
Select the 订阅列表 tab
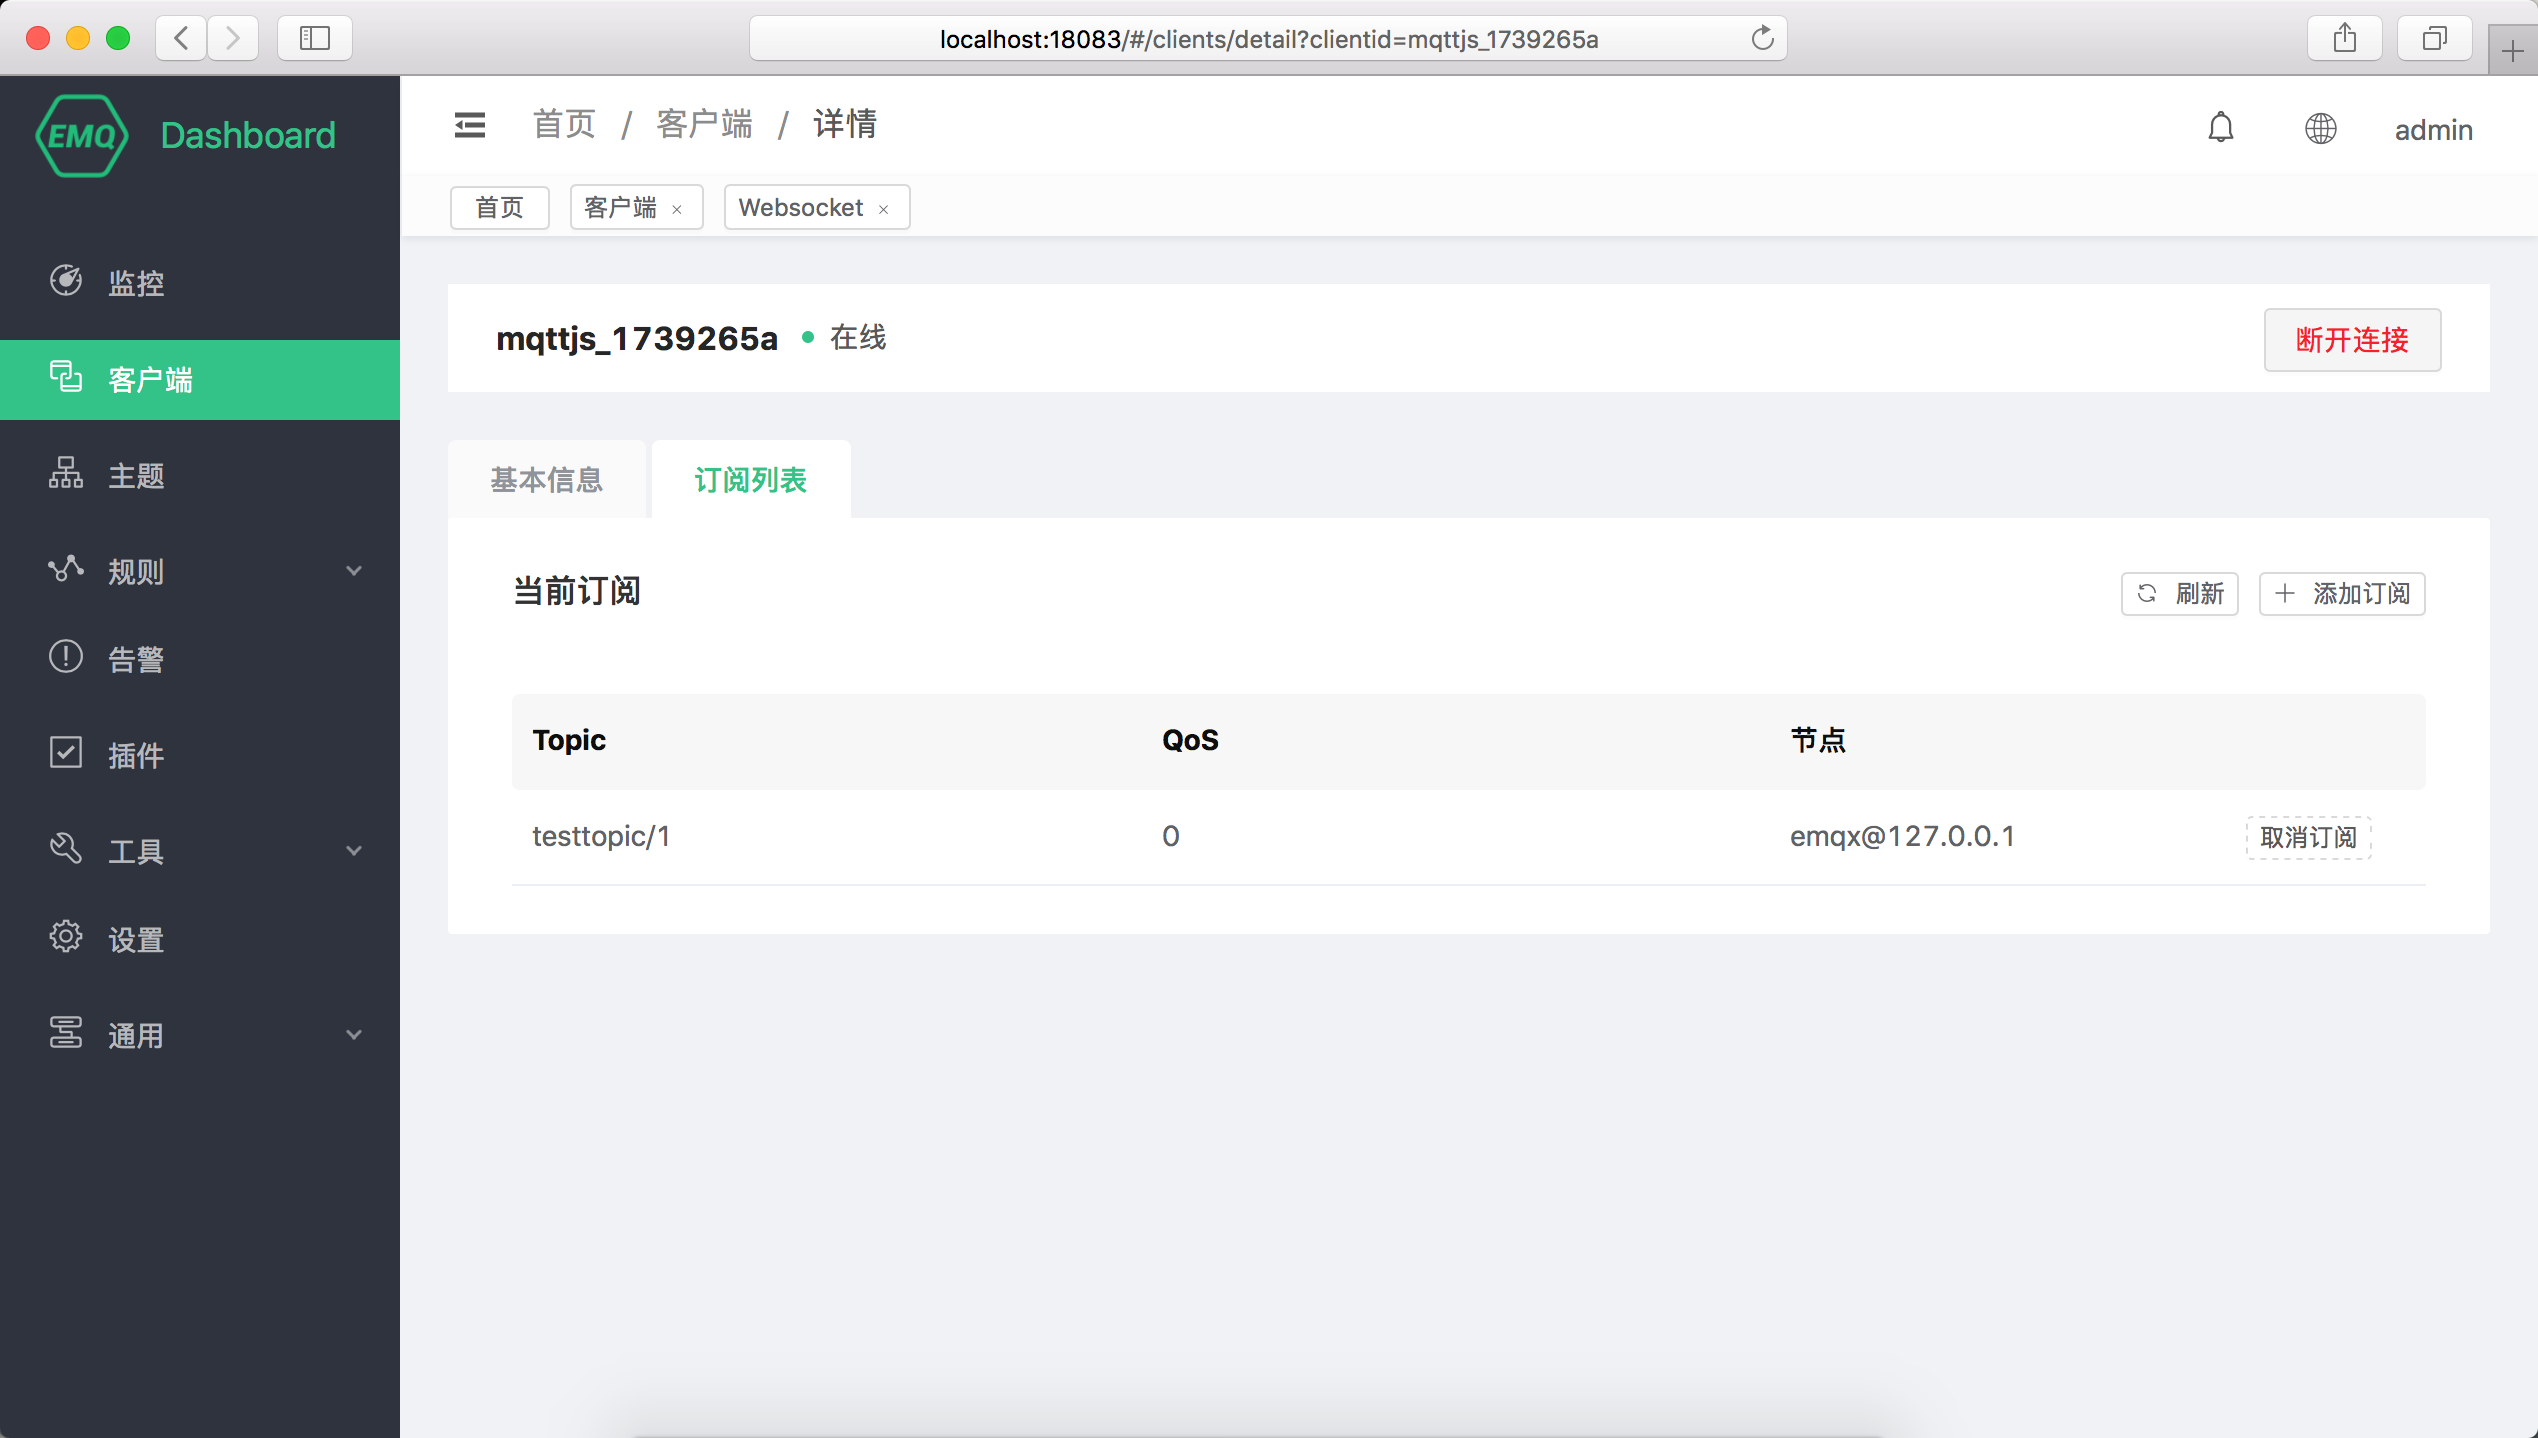coord(750,480)
